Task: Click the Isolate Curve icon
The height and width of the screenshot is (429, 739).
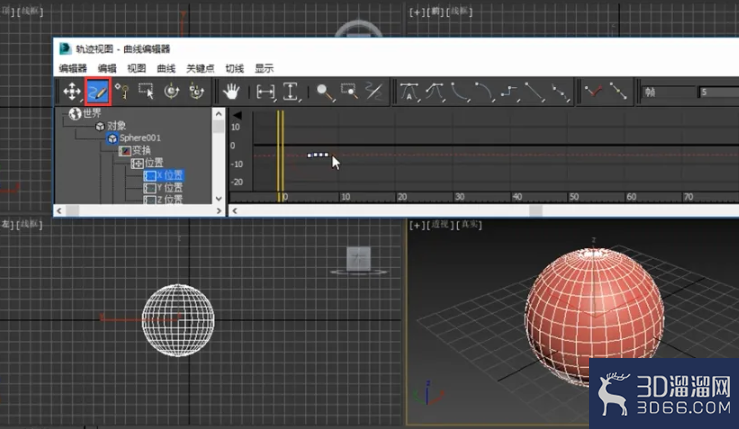Action: (x=375, y=91)
